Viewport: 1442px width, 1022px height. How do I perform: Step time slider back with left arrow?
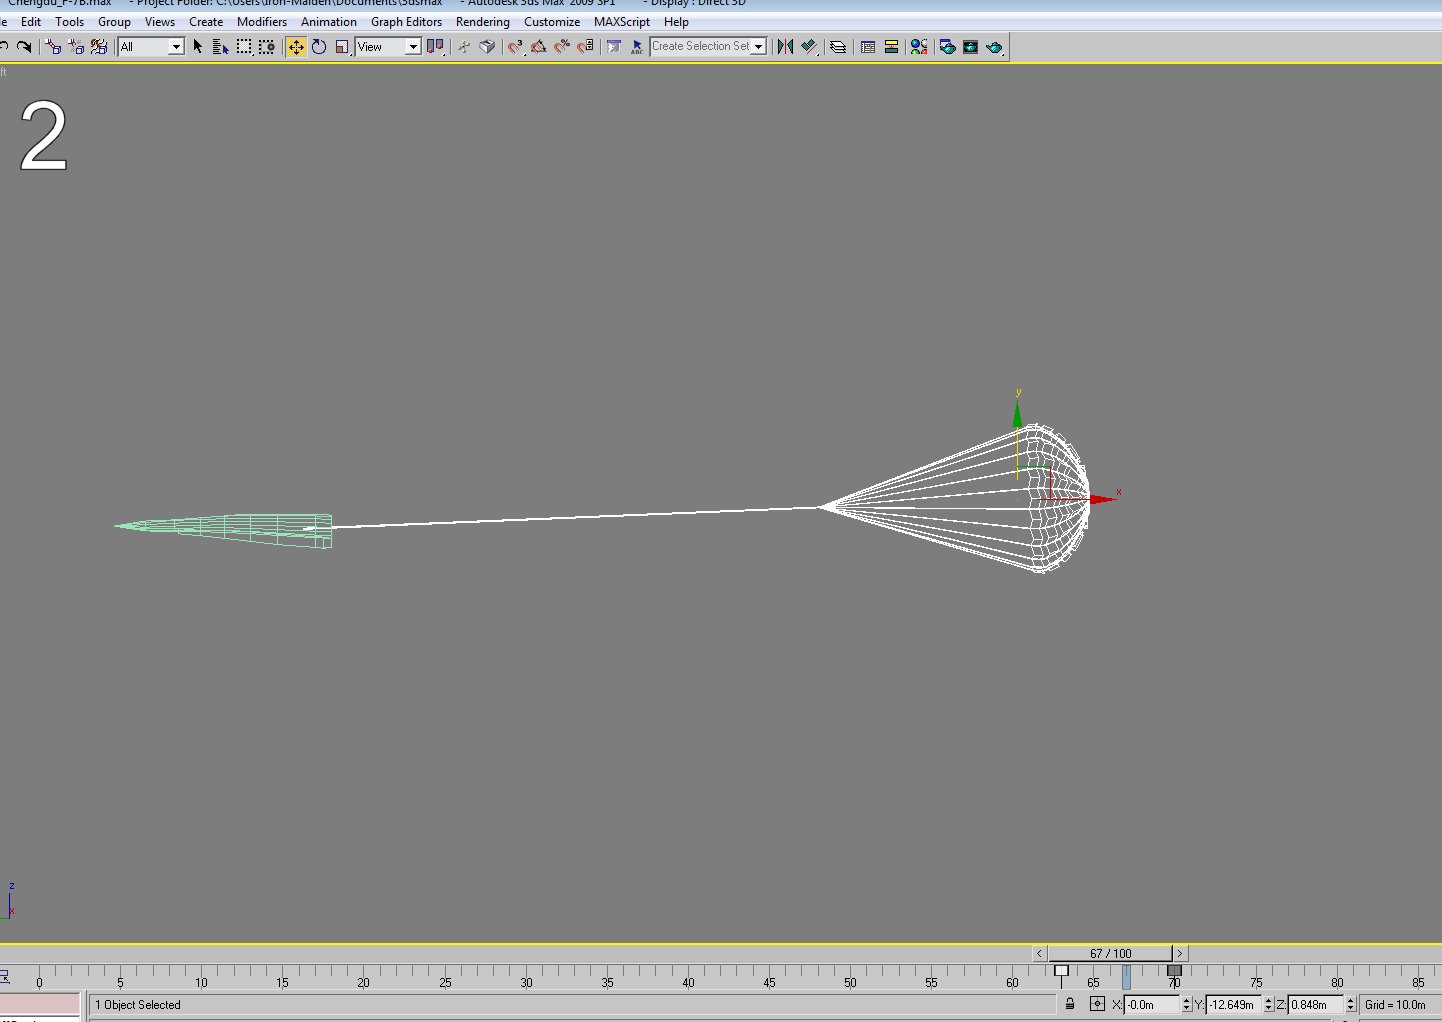[1039, 954]
